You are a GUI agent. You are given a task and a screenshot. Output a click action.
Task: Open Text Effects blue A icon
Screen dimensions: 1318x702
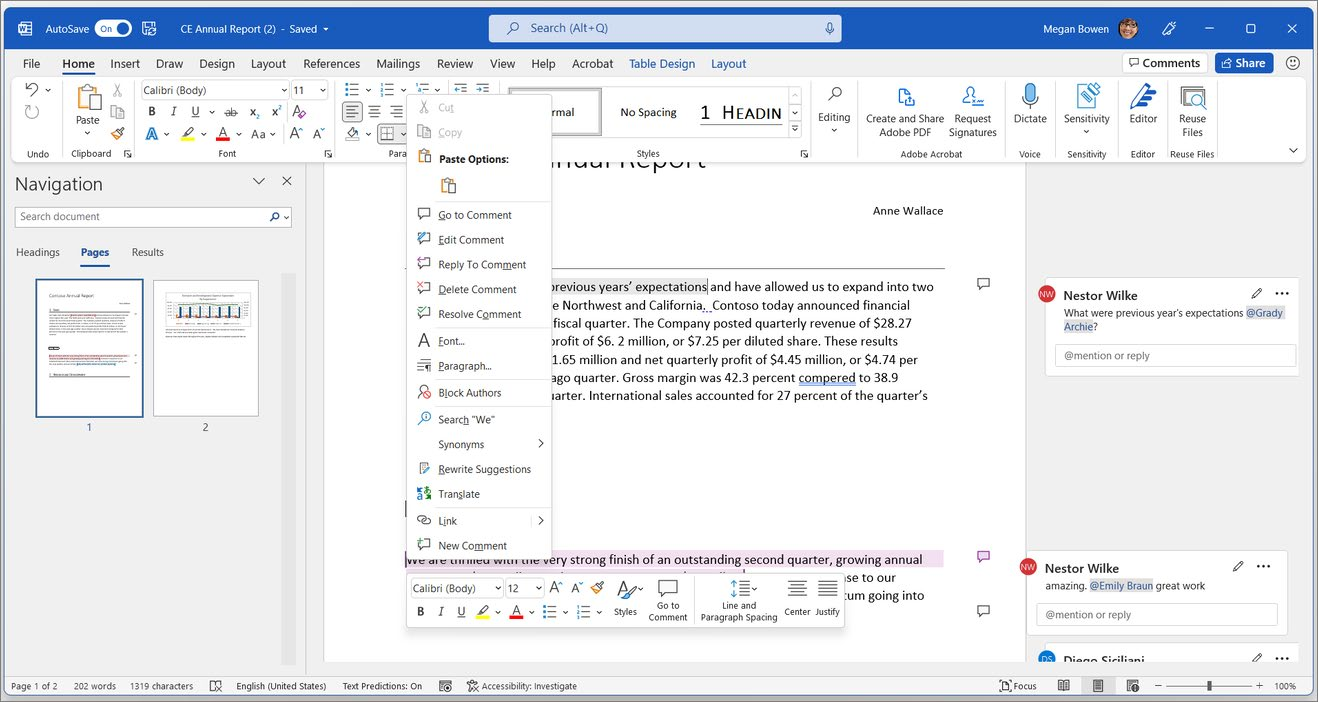pyautogui.click(x=152, y=133)
